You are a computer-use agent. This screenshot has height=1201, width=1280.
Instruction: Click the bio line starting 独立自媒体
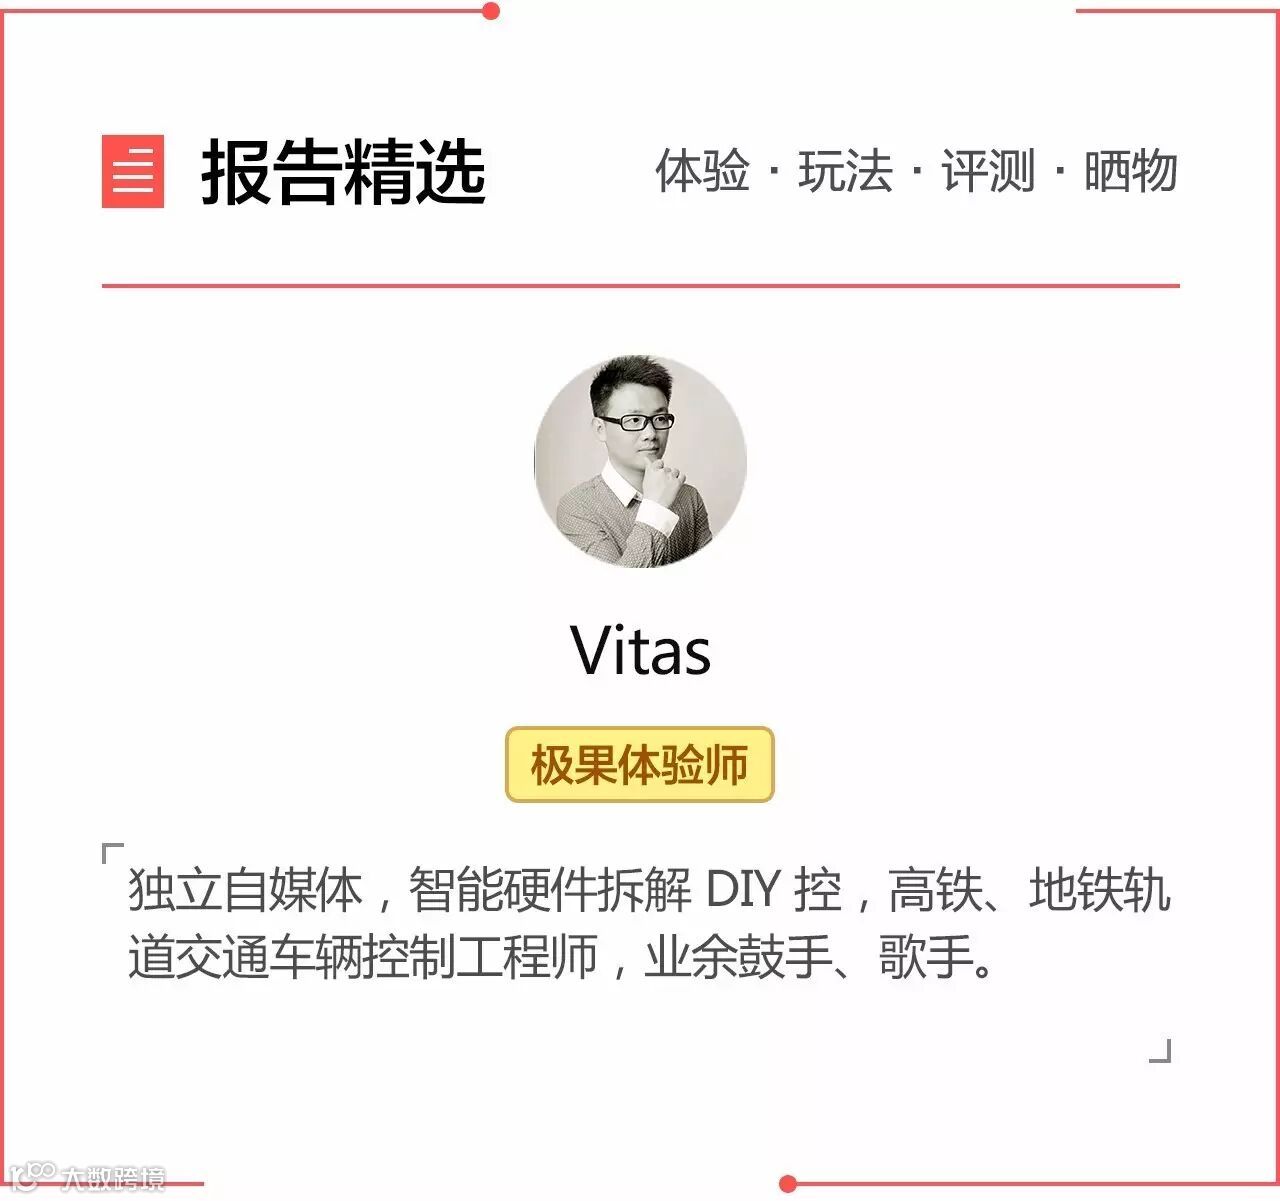tap(649, 890)
